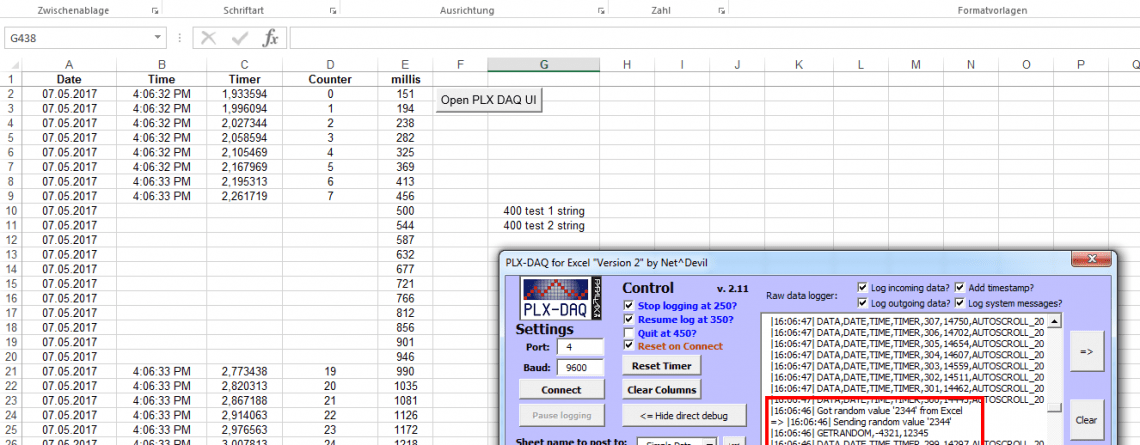Open the sheet name to post dropdown
Screen dimensions: 1140x445
709,441
